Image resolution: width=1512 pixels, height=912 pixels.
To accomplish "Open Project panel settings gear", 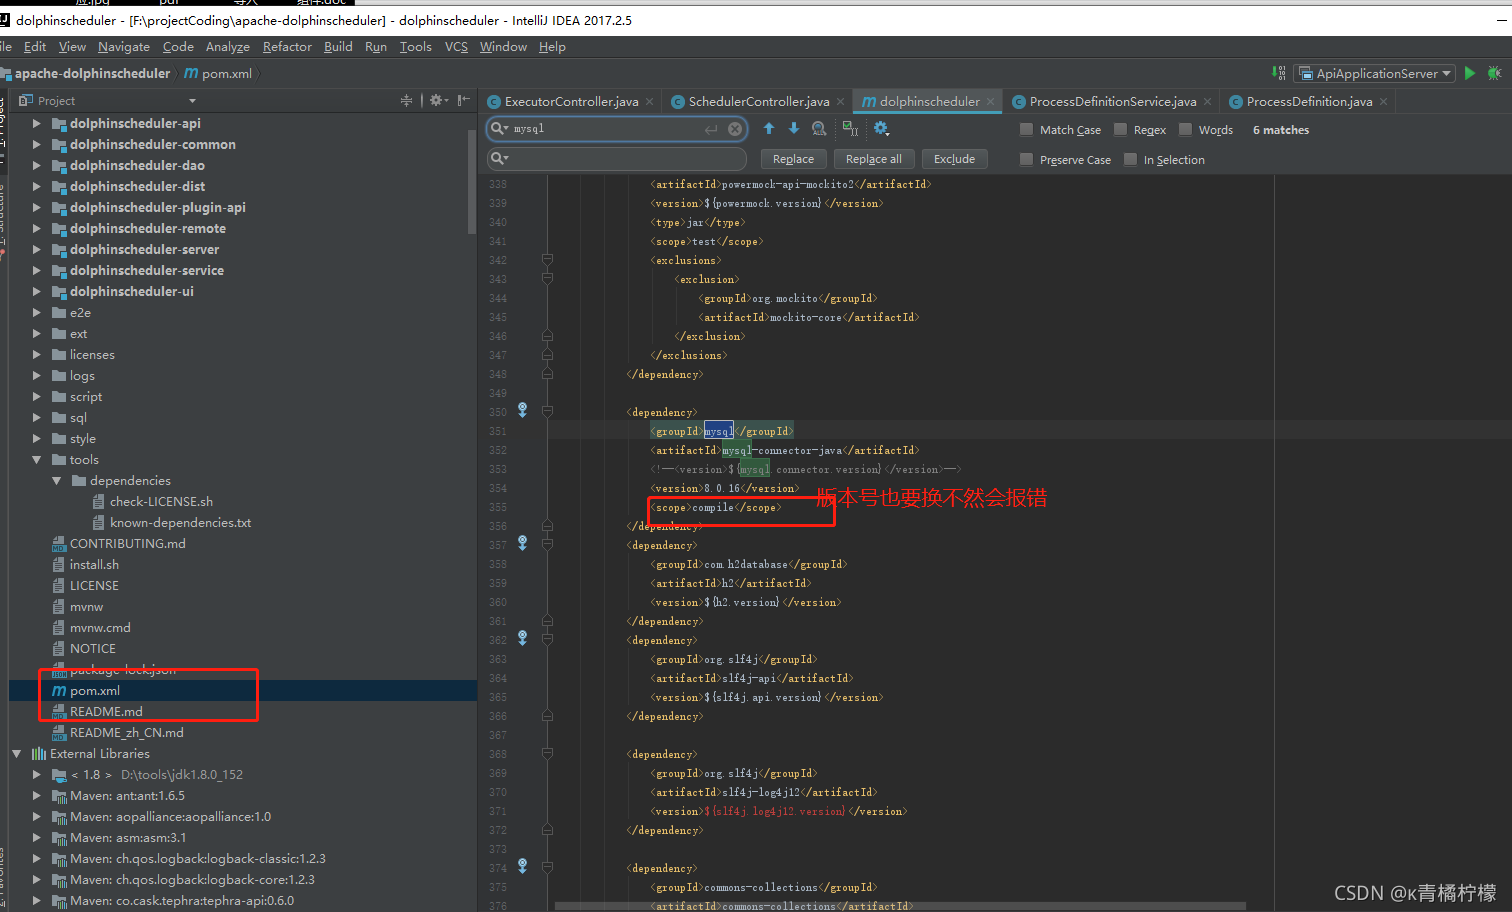I will (438, 100).
